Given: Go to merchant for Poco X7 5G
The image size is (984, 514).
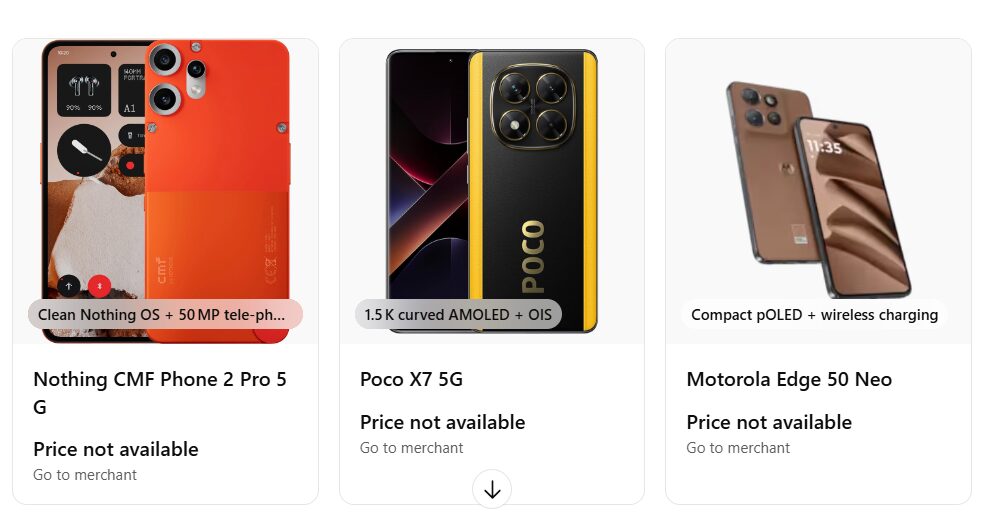Looking at the screenshot, I should 412,448.
